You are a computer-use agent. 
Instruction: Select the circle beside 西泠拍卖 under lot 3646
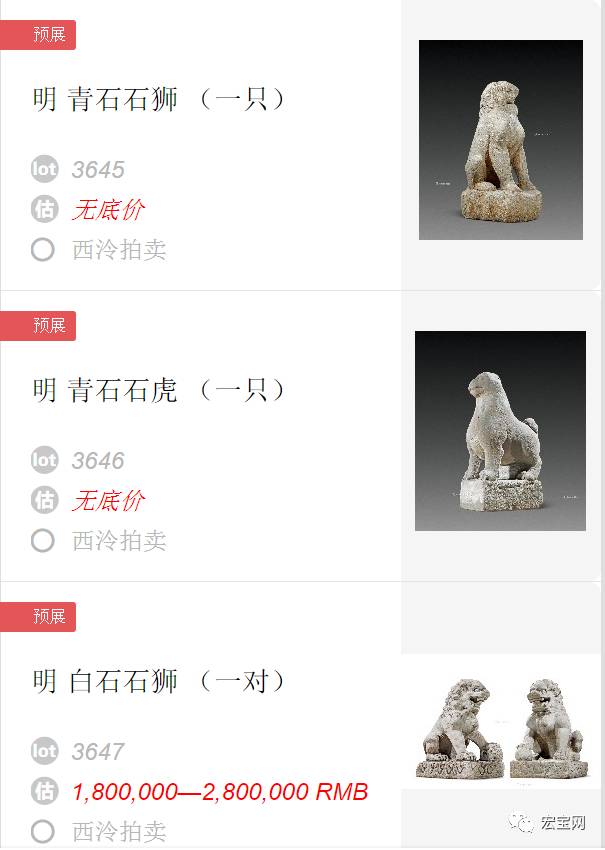[43, 540]
